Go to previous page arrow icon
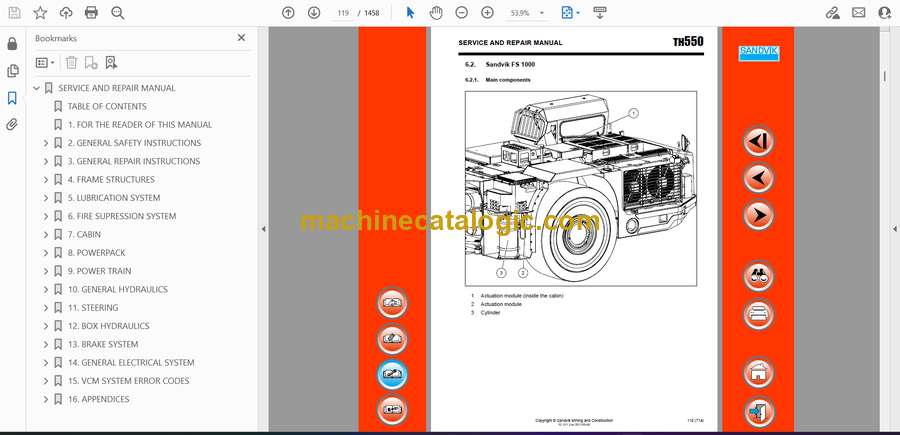Image resolution: width=900 pixels, height=435 pixels. click(x=288, y=13)
